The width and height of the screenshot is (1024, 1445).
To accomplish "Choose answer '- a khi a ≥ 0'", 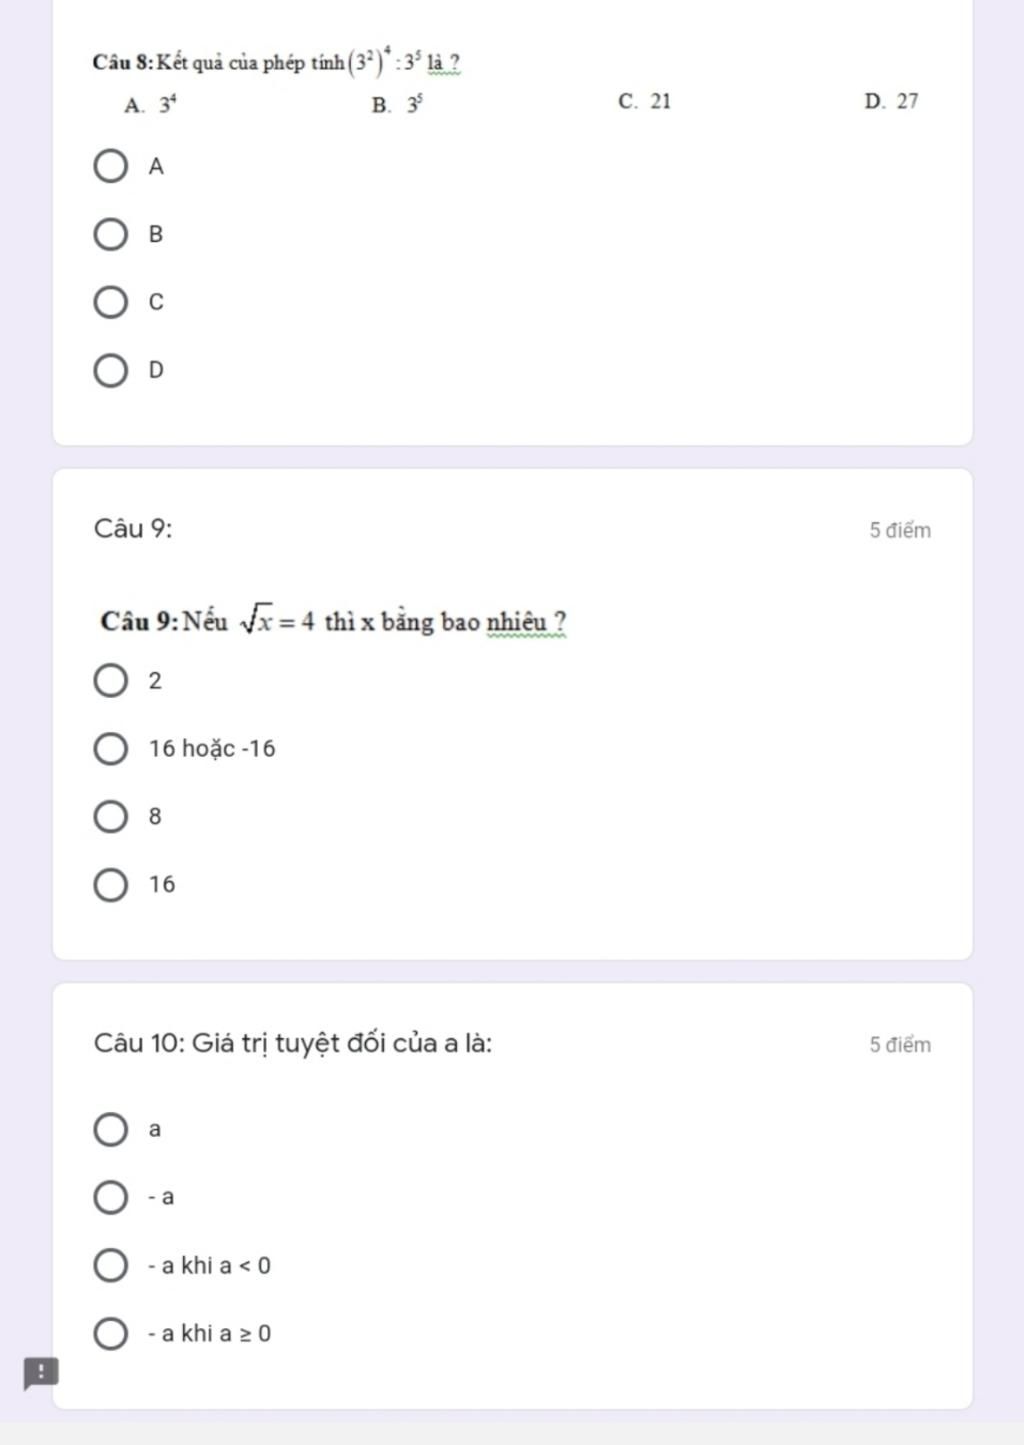I will coord(110,1333).
